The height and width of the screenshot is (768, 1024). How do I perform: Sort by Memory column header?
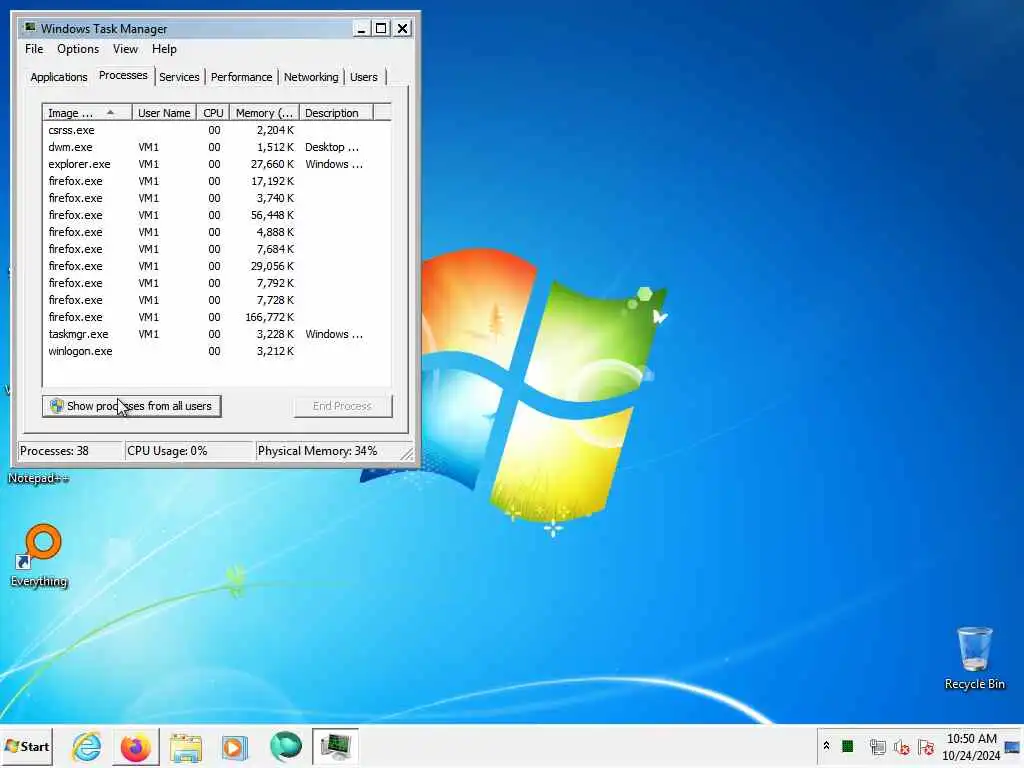[x=264, y=113]
